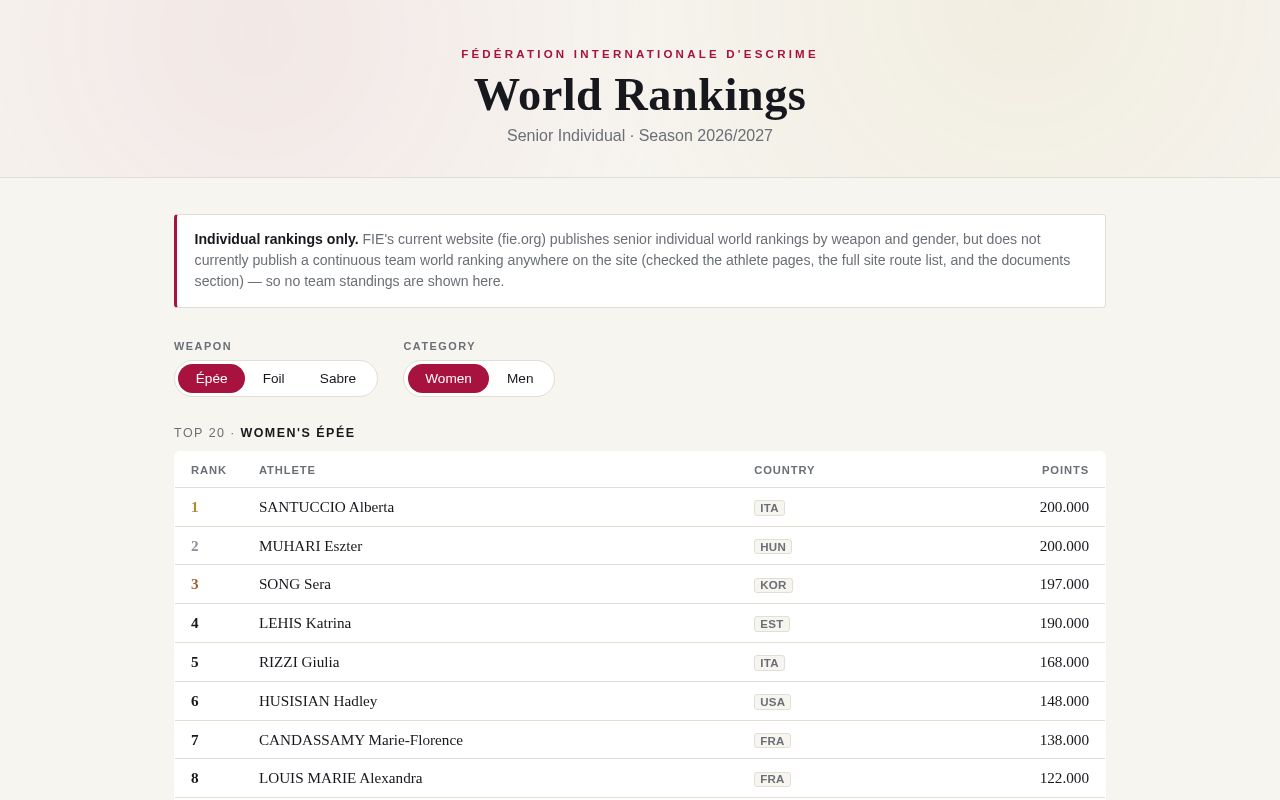Click ITA badge in SANTUCCIO row
This screenshot has height=800, width=1280.
[x=769, y=508]
